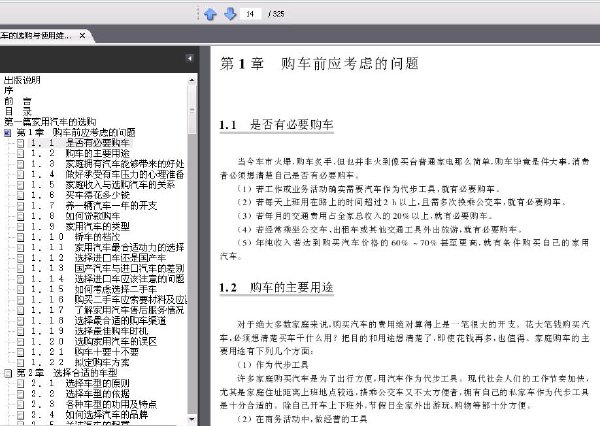Open bookmark 1.22 拟定购车方案

[80, 362]
